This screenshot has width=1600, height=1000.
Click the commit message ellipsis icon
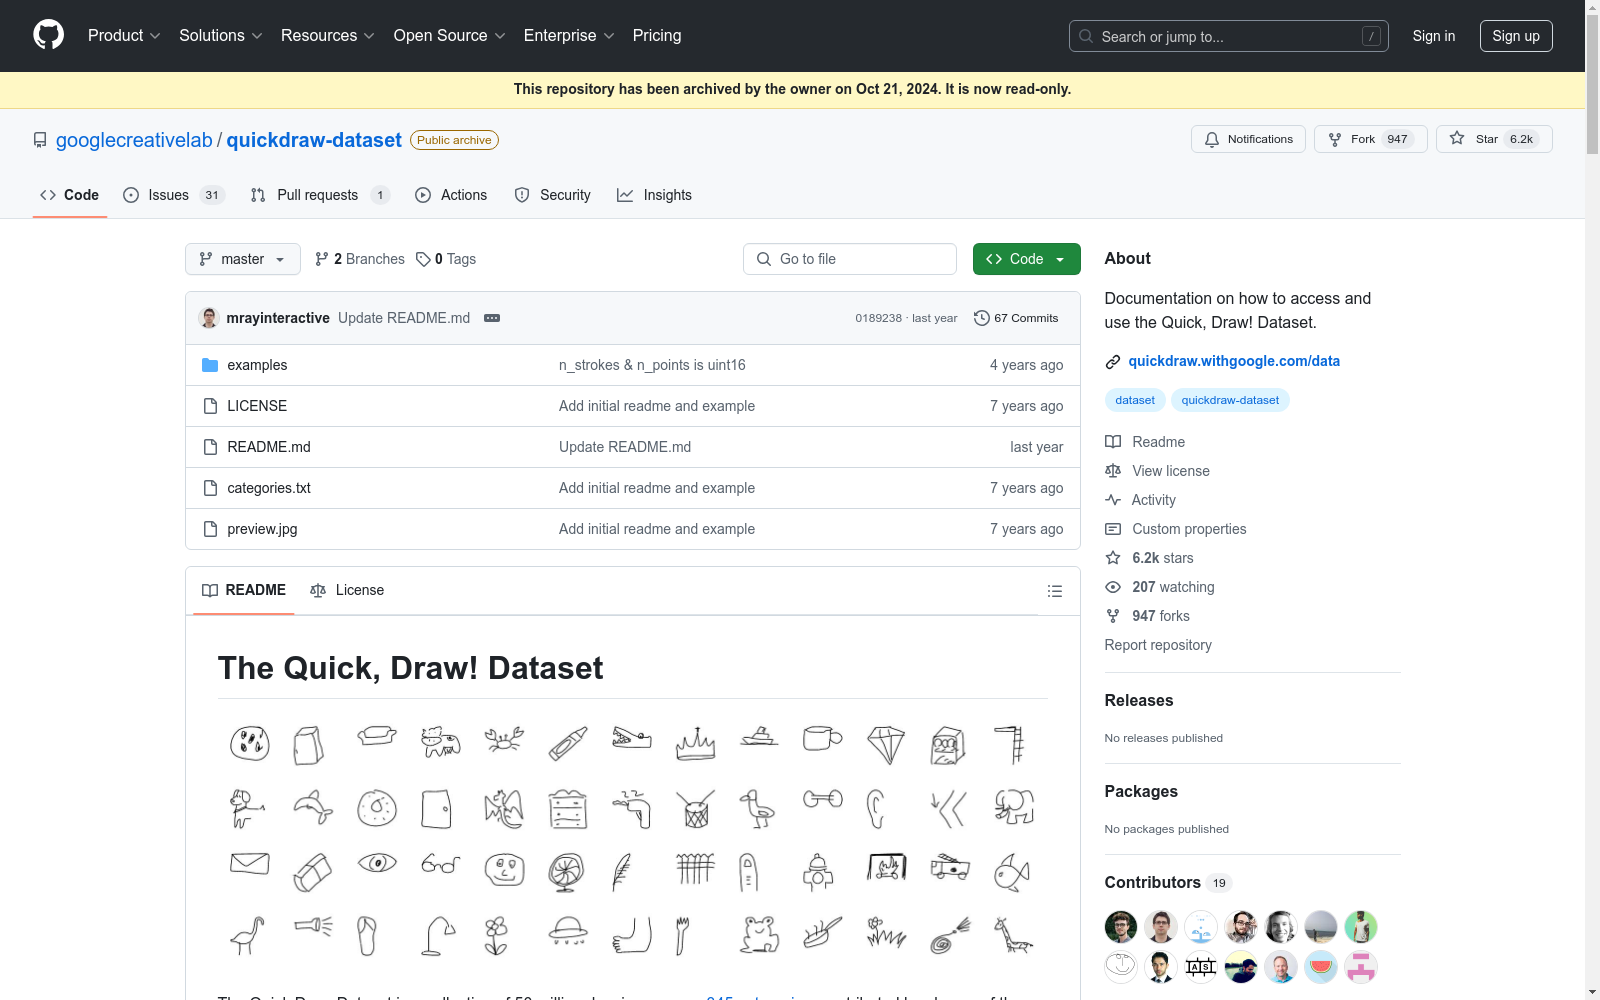492,318
